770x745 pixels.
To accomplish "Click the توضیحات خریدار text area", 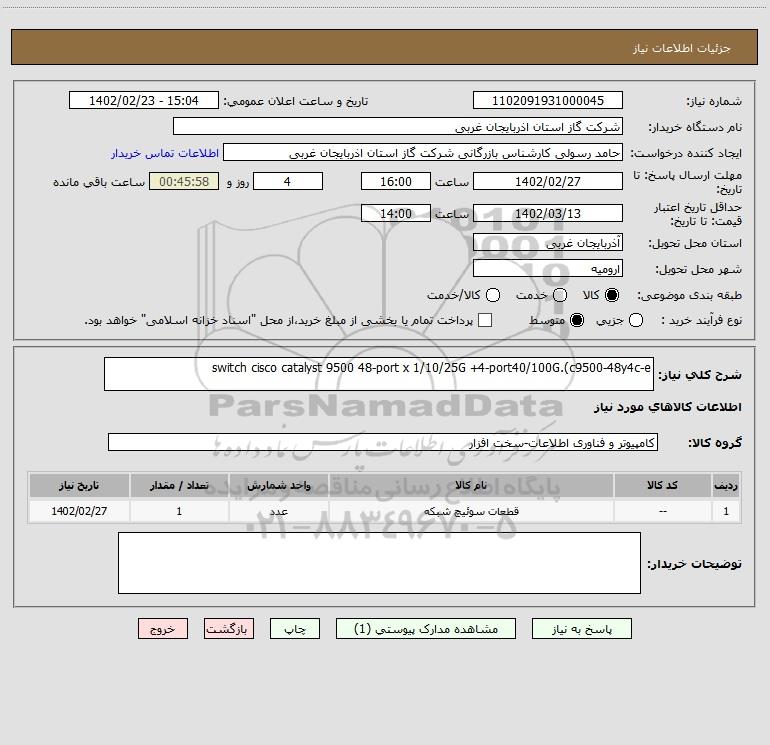I will pos(379,563).
